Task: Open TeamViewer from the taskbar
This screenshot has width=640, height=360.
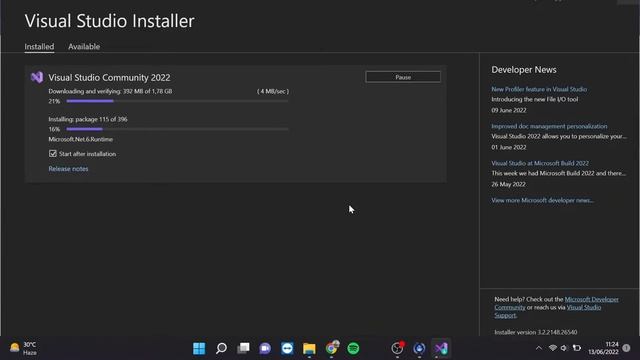Action: 287,348
